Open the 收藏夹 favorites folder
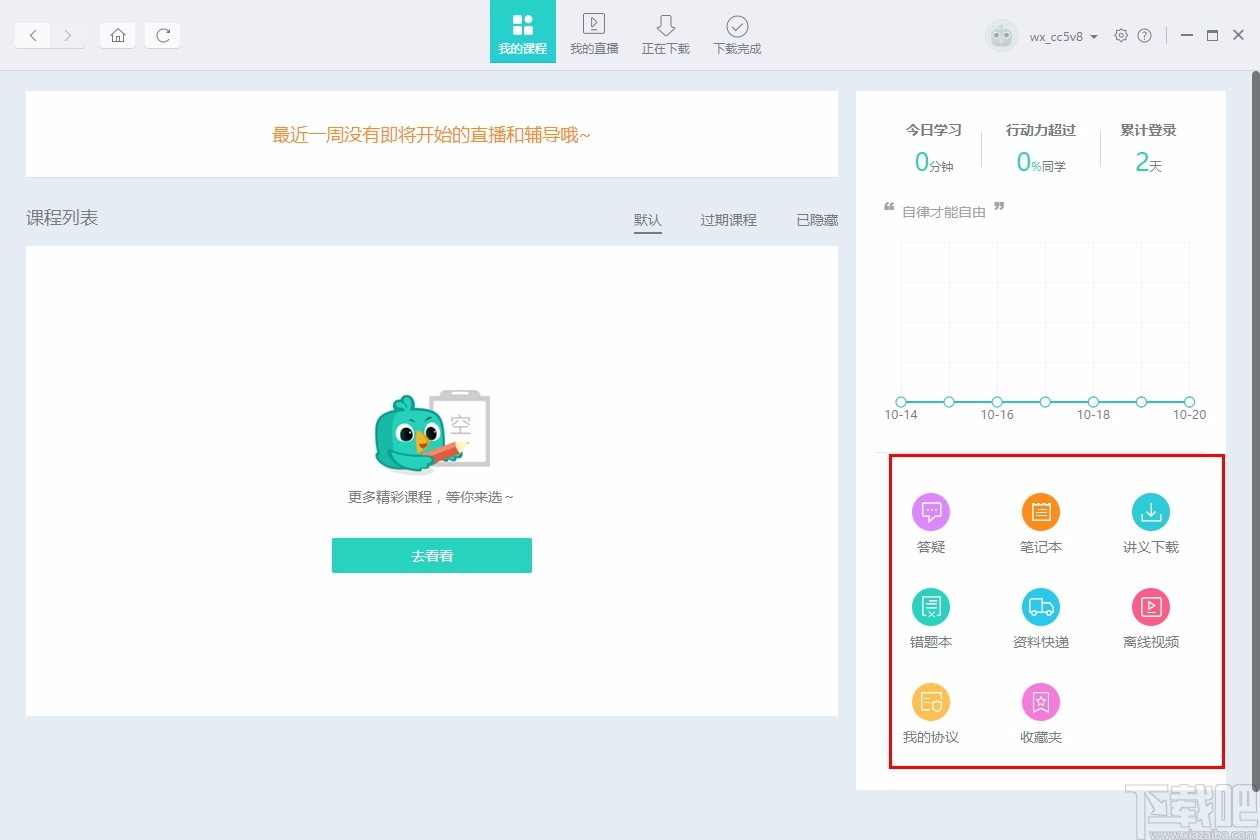The width and height of the screenshot is (1260, 840). click(x=1040, y=710)
